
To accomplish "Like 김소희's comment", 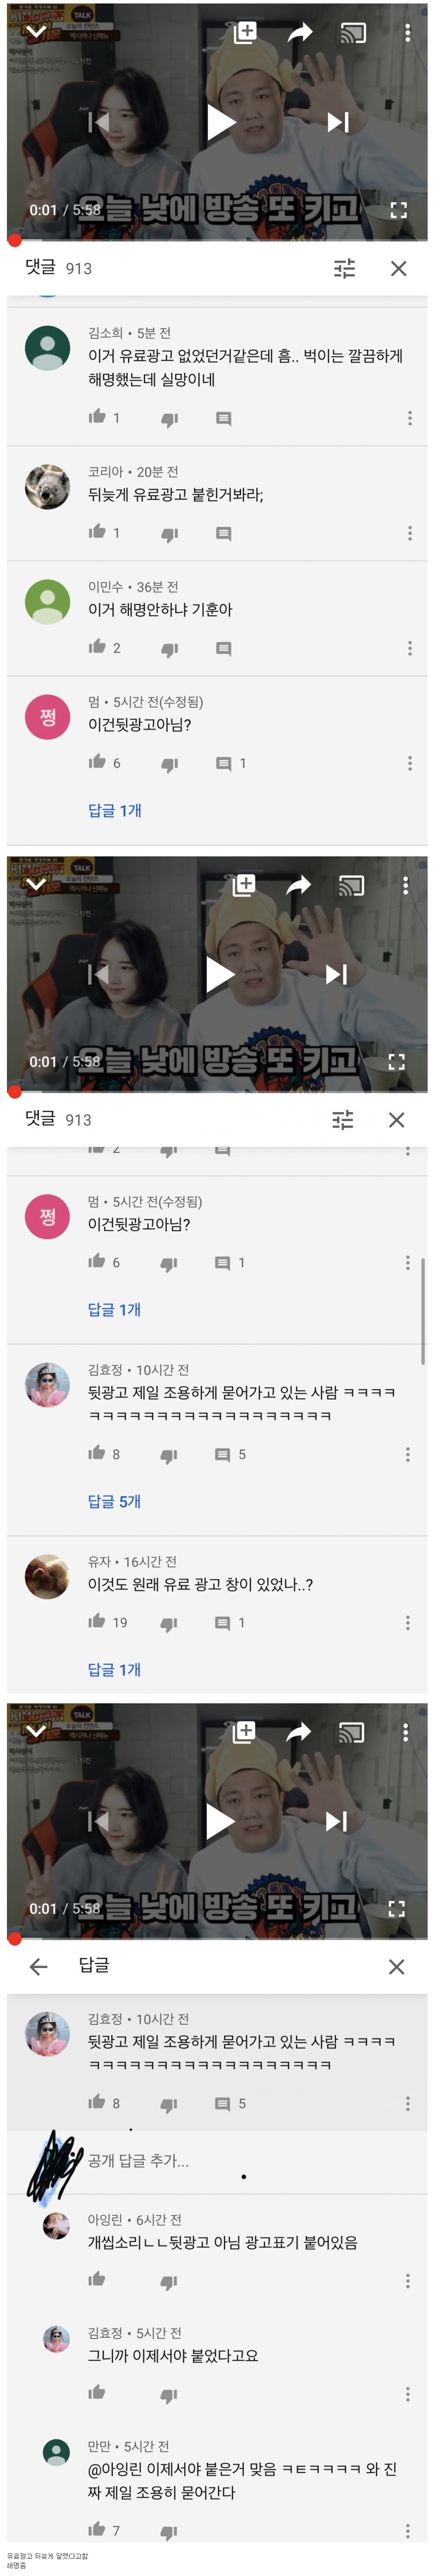I will tap(97, 416).
